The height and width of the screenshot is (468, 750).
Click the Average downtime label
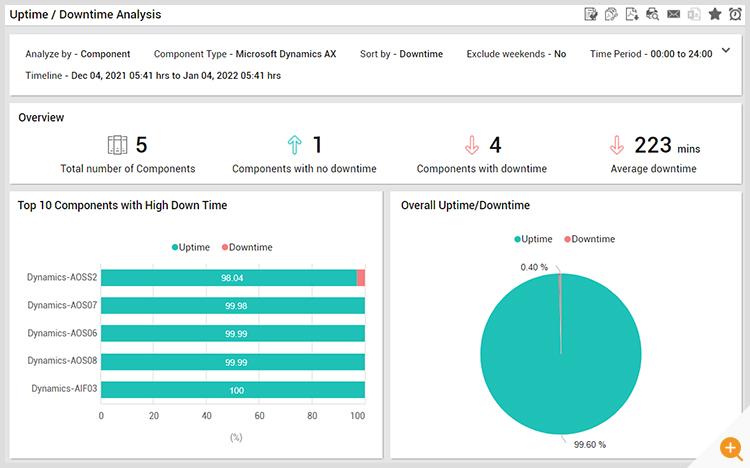(653, 169)
